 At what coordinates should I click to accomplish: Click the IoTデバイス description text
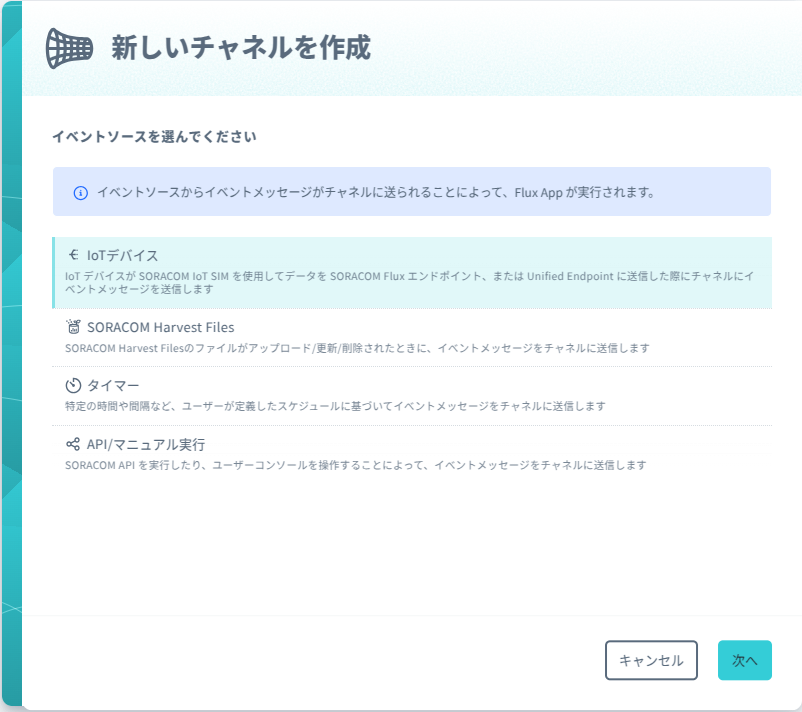(x=409, y=282)
